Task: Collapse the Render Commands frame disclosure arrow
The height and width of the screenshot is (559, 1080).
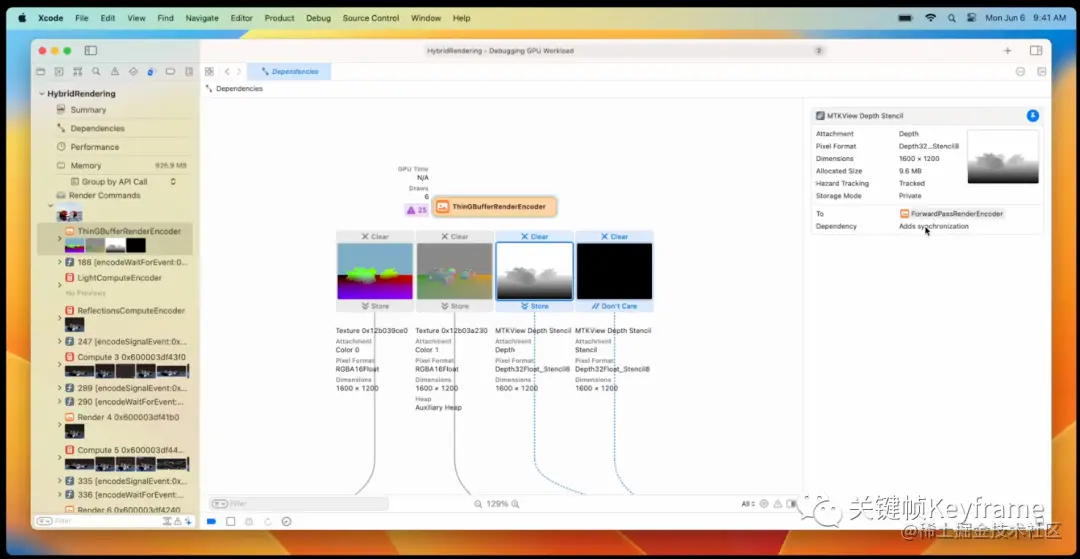Action: 50,205
